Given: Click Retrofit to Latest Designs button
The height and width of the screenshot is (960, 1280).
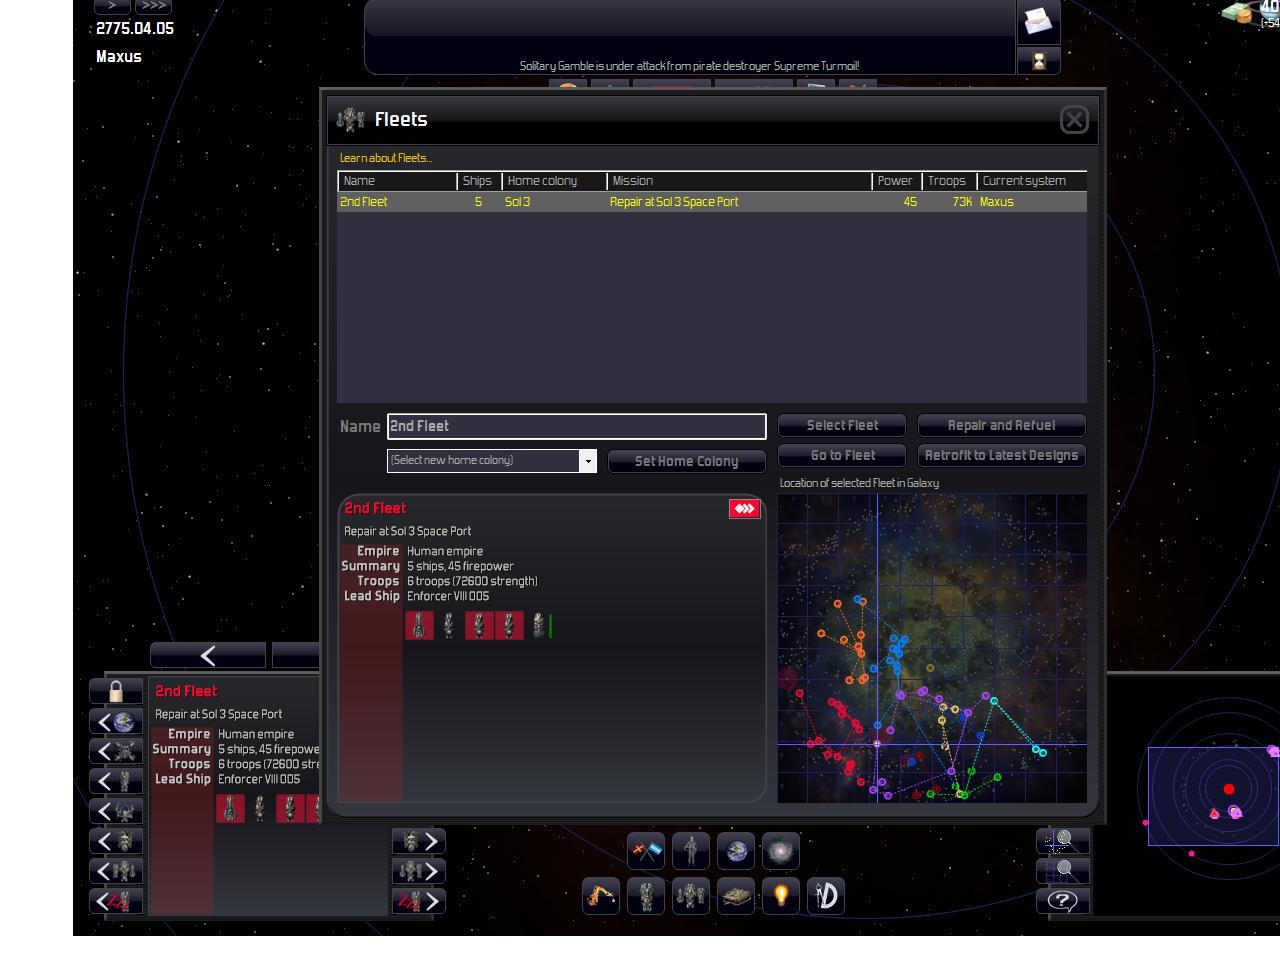Looking at the screenshot, I should 1001,455.
